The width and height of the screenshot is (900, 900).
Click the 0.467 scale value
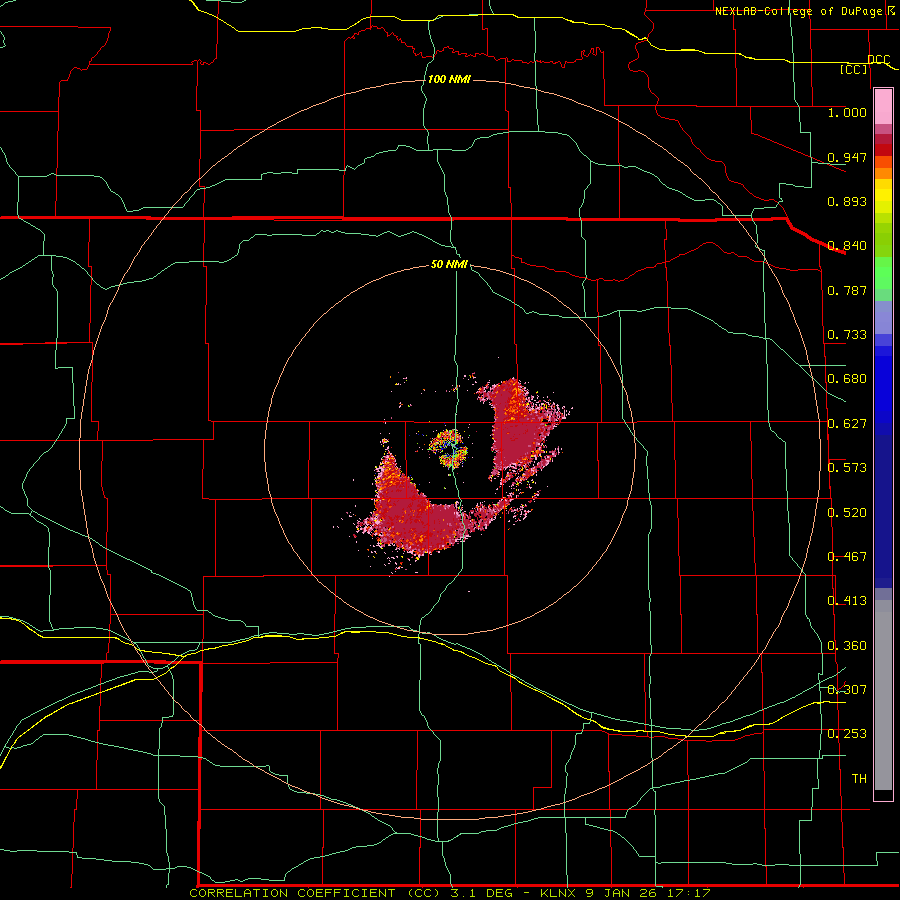click(847, 556)
